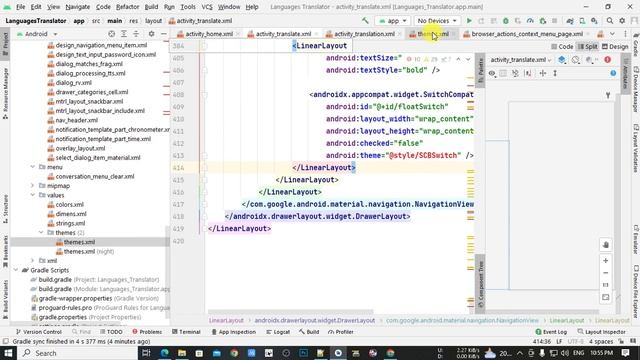Show hidden editor tabs chevron

[612, 34]
